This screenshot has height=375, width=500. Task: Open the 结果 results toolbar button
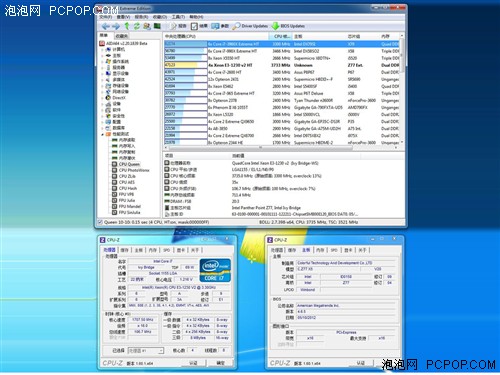[x=199, y=26]
